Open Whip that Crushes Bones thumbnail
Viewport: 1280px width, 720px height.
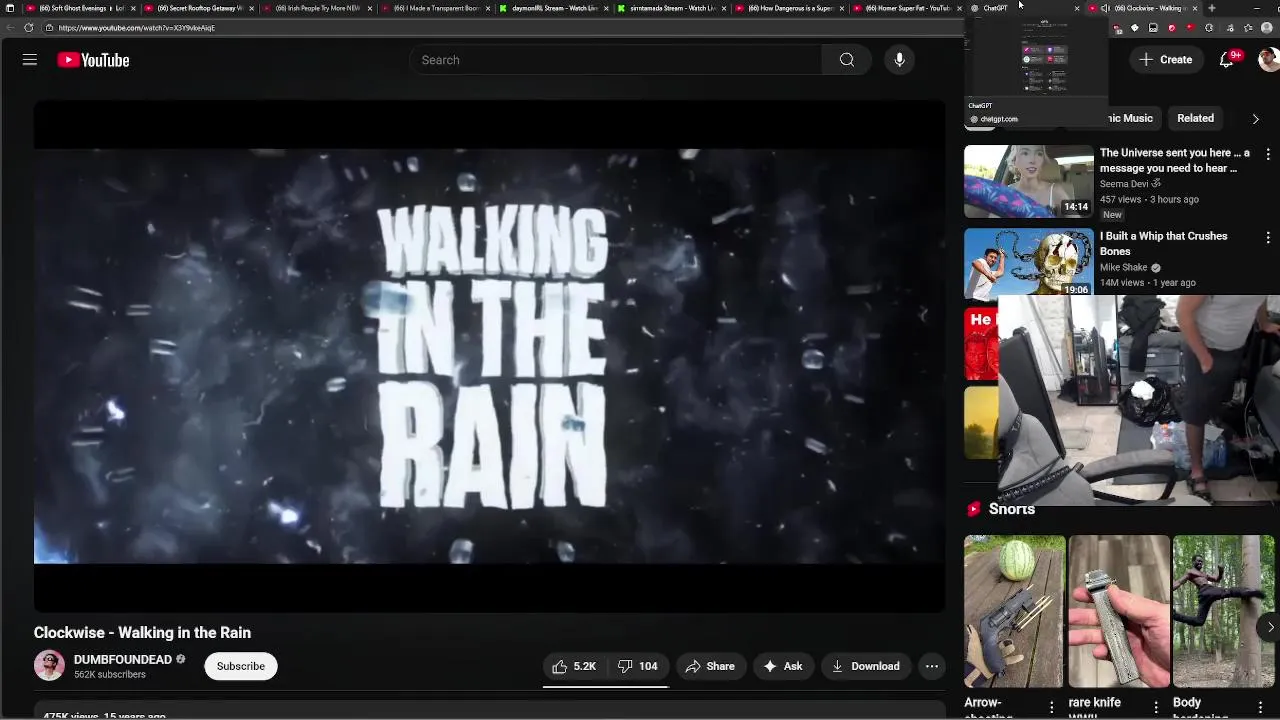pyautogui.click(x=1029, y=263)
